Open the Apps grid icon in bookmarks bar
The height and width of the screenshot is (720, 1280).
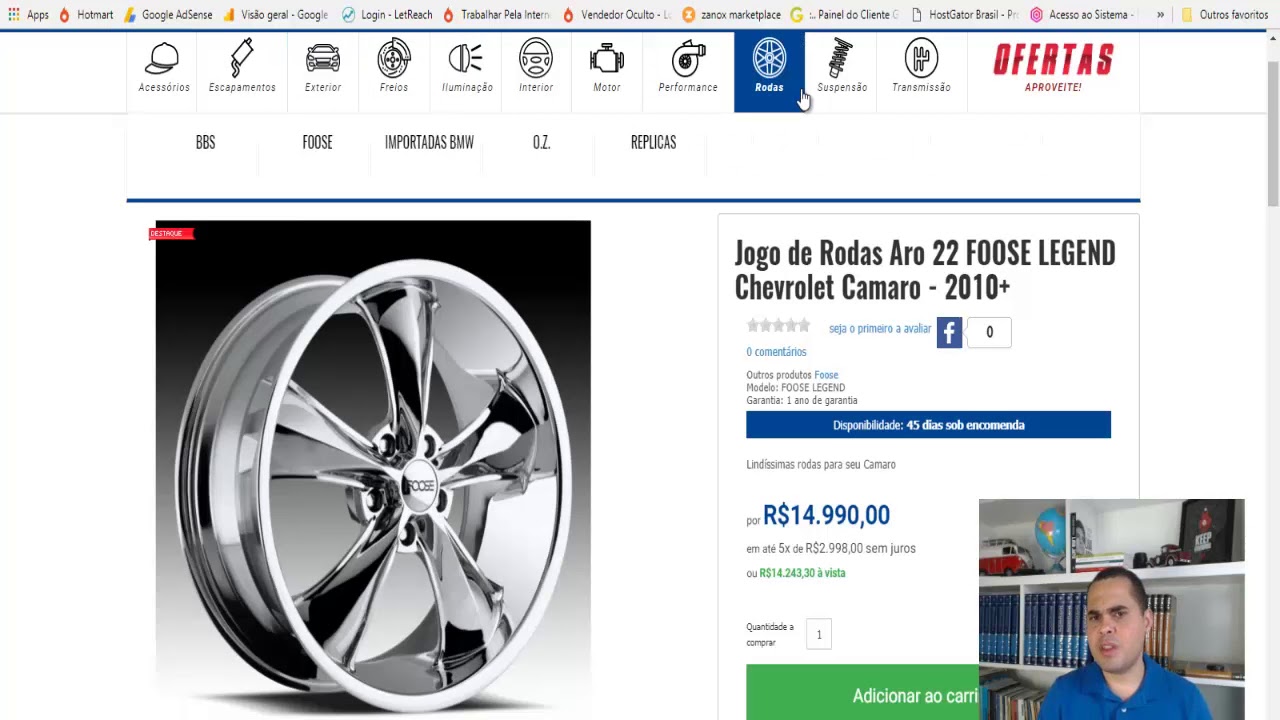(x=28, y=15)
